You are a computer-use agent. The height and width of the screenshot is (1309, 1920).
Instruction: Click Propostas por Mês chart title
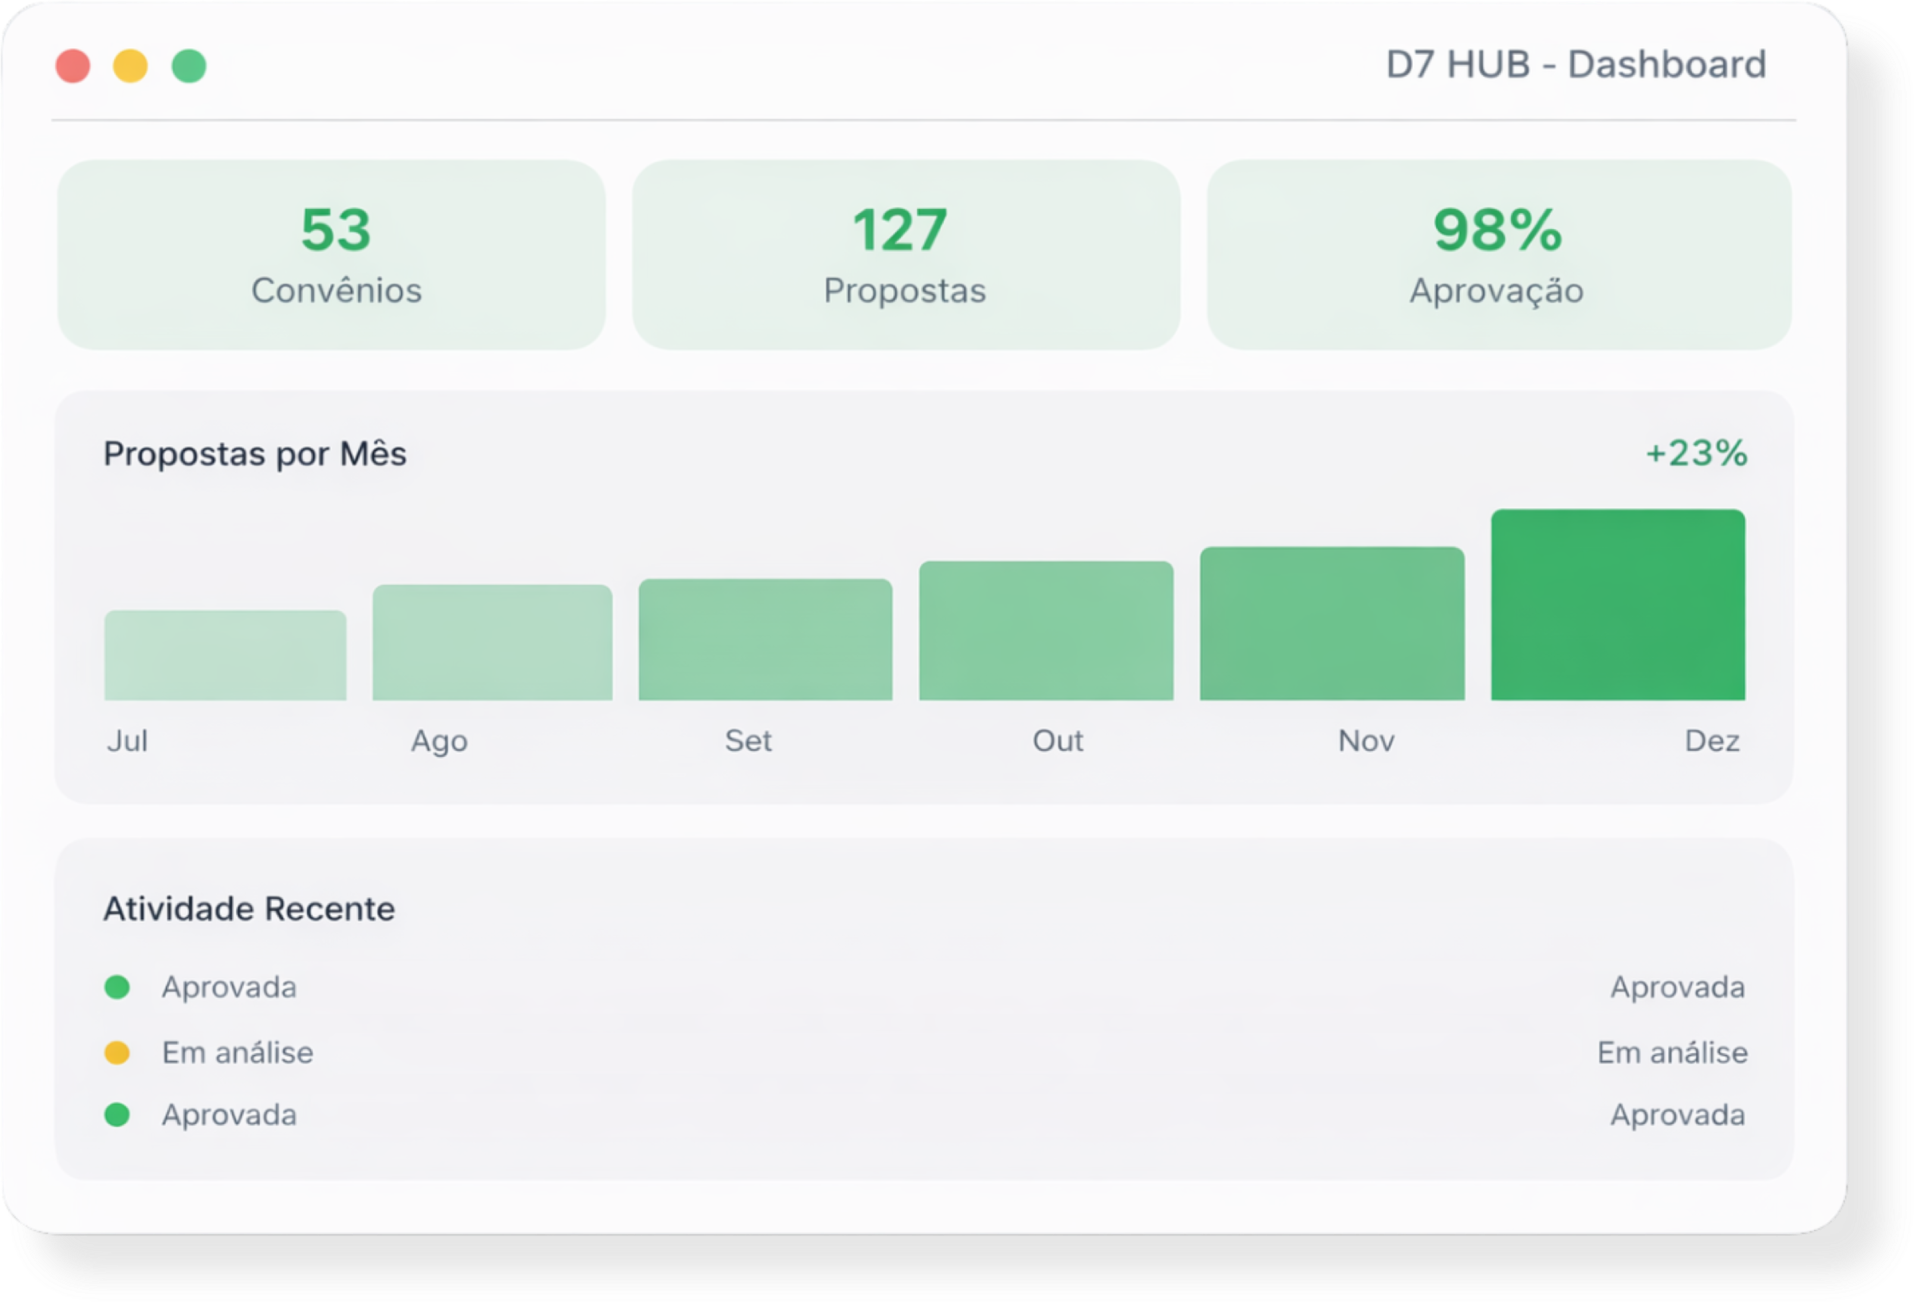[255, 454]
